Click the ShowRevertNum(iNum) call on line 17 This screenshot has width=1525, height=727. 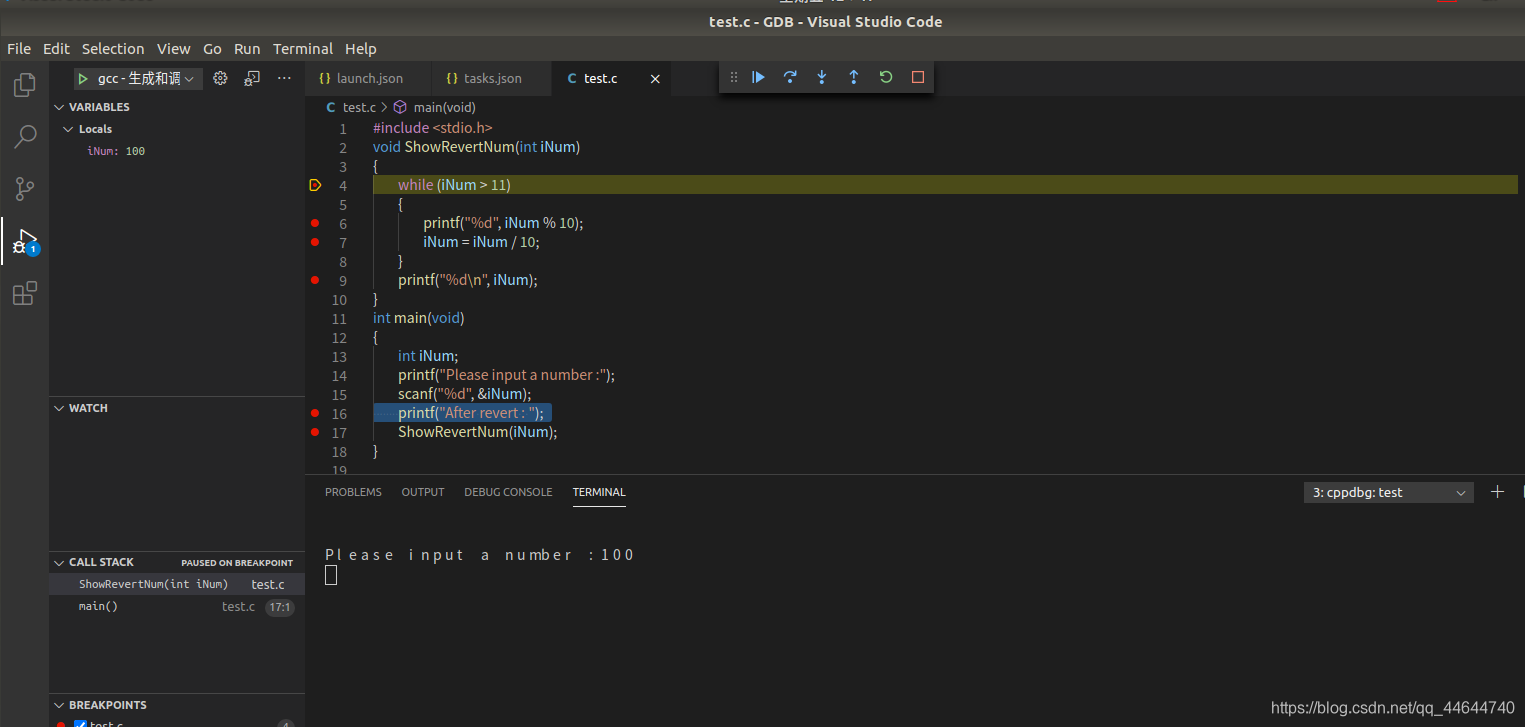pyautogui.click(x=477, y=432)
